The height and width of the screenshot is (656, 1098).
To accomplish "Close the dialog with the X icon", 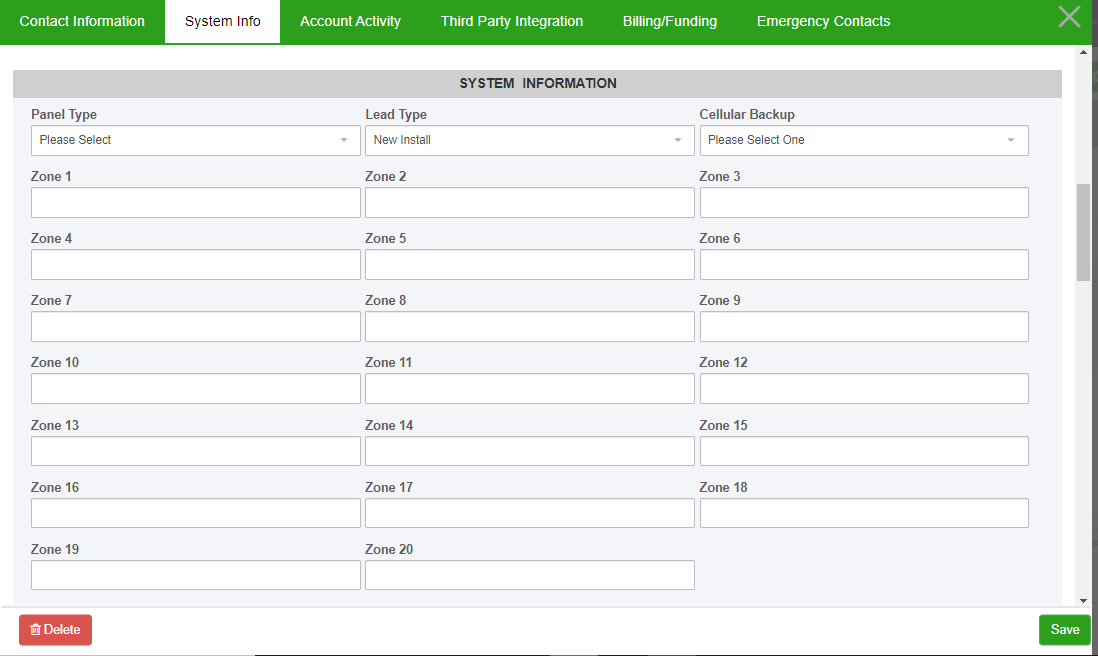I will [x=1069, y=17].
